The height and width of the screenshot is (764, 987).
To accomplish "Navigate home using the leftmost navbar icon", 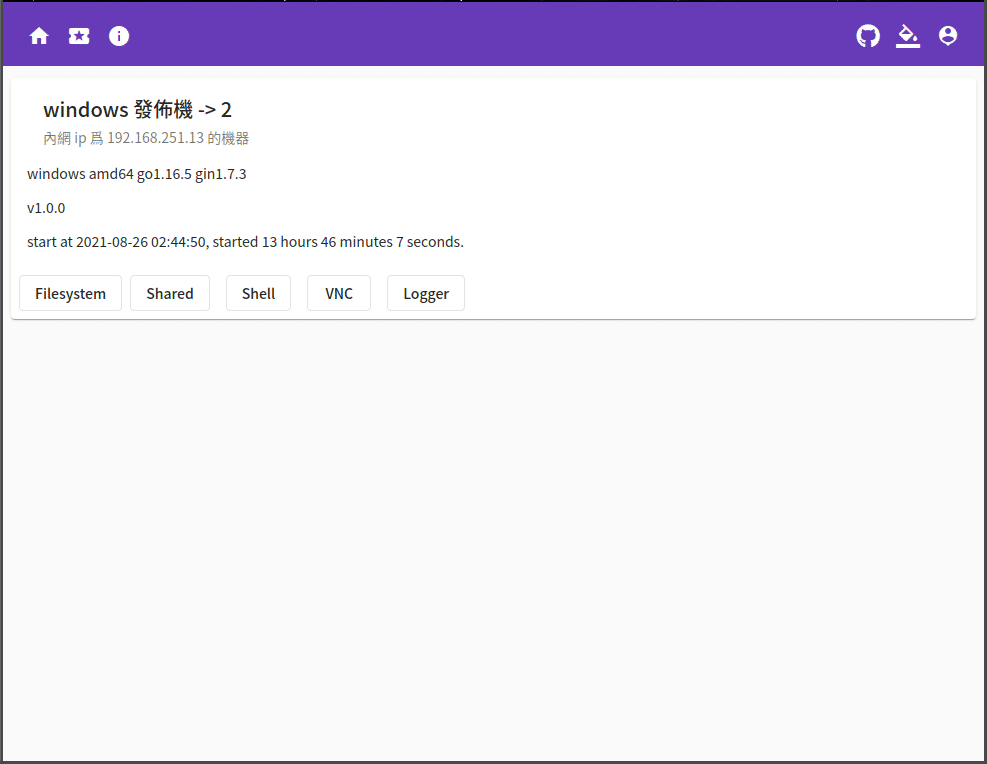I will point(38,35).
